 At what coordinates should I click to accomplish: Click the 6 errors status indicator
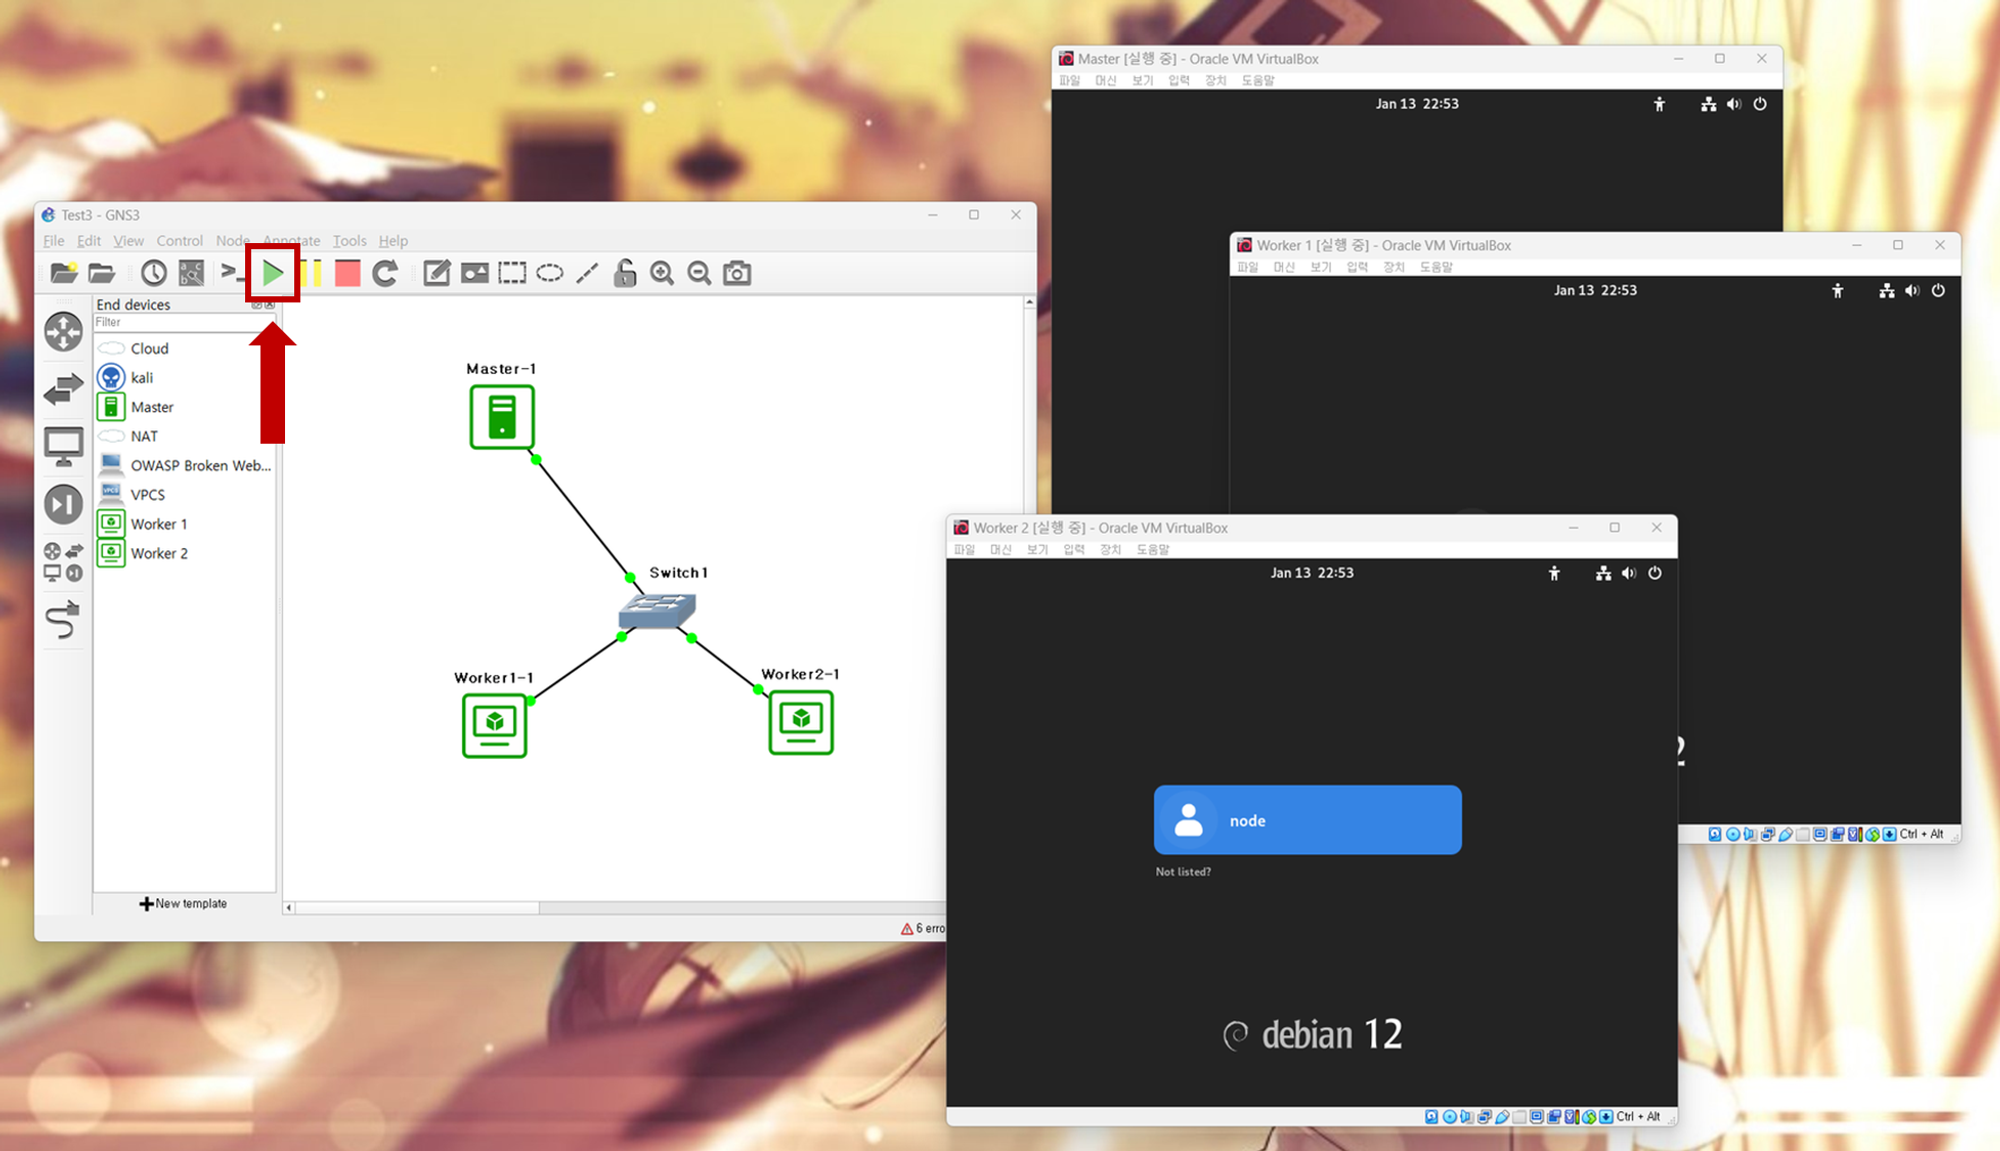pyautogui.click(x=923, y=929)
